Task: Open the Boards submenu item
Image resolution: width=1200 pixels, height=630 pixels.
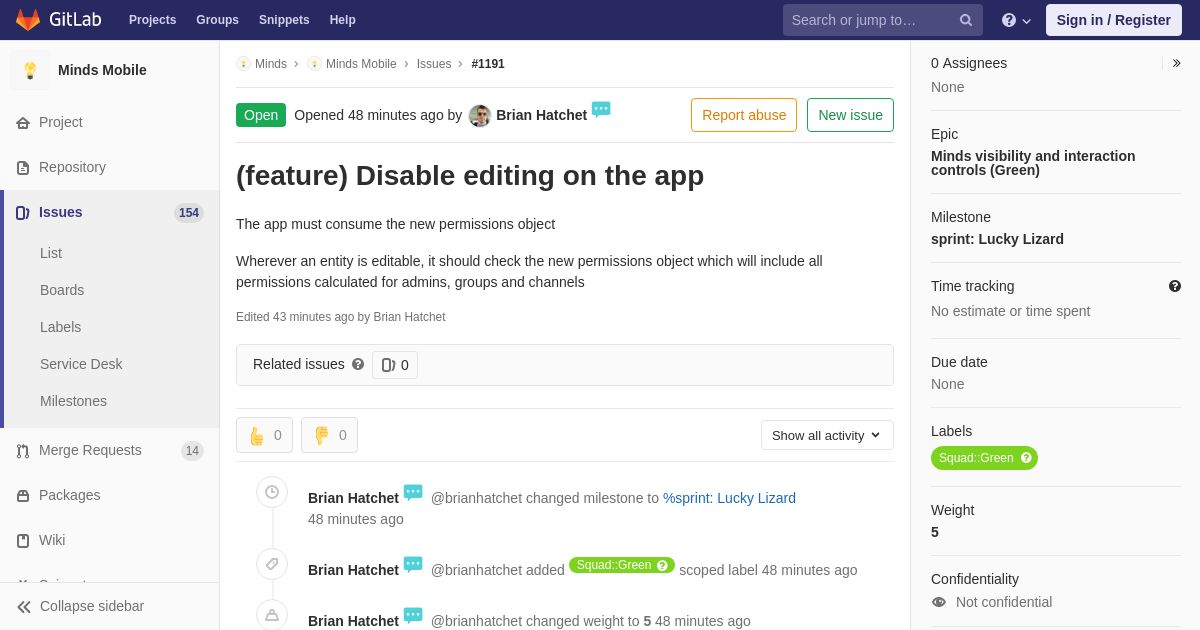Action: point(62,290)
